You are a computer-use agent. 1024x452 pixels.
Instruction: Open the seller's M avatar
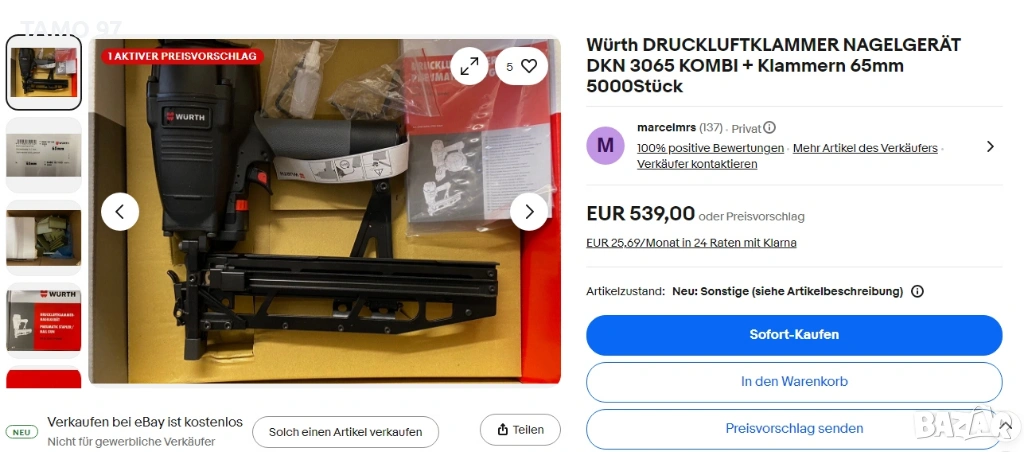tap(605, 145)
